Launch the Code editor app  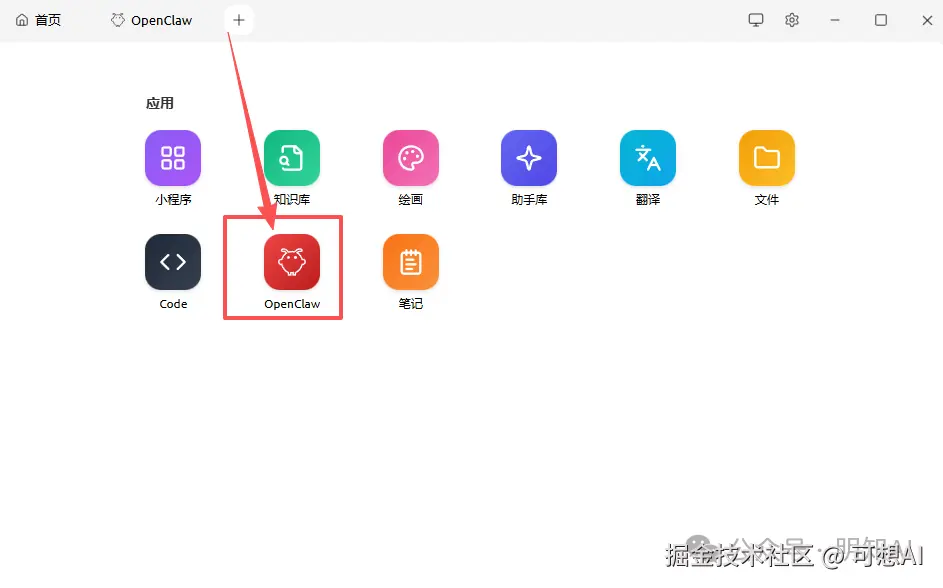[x=172, y=262]
